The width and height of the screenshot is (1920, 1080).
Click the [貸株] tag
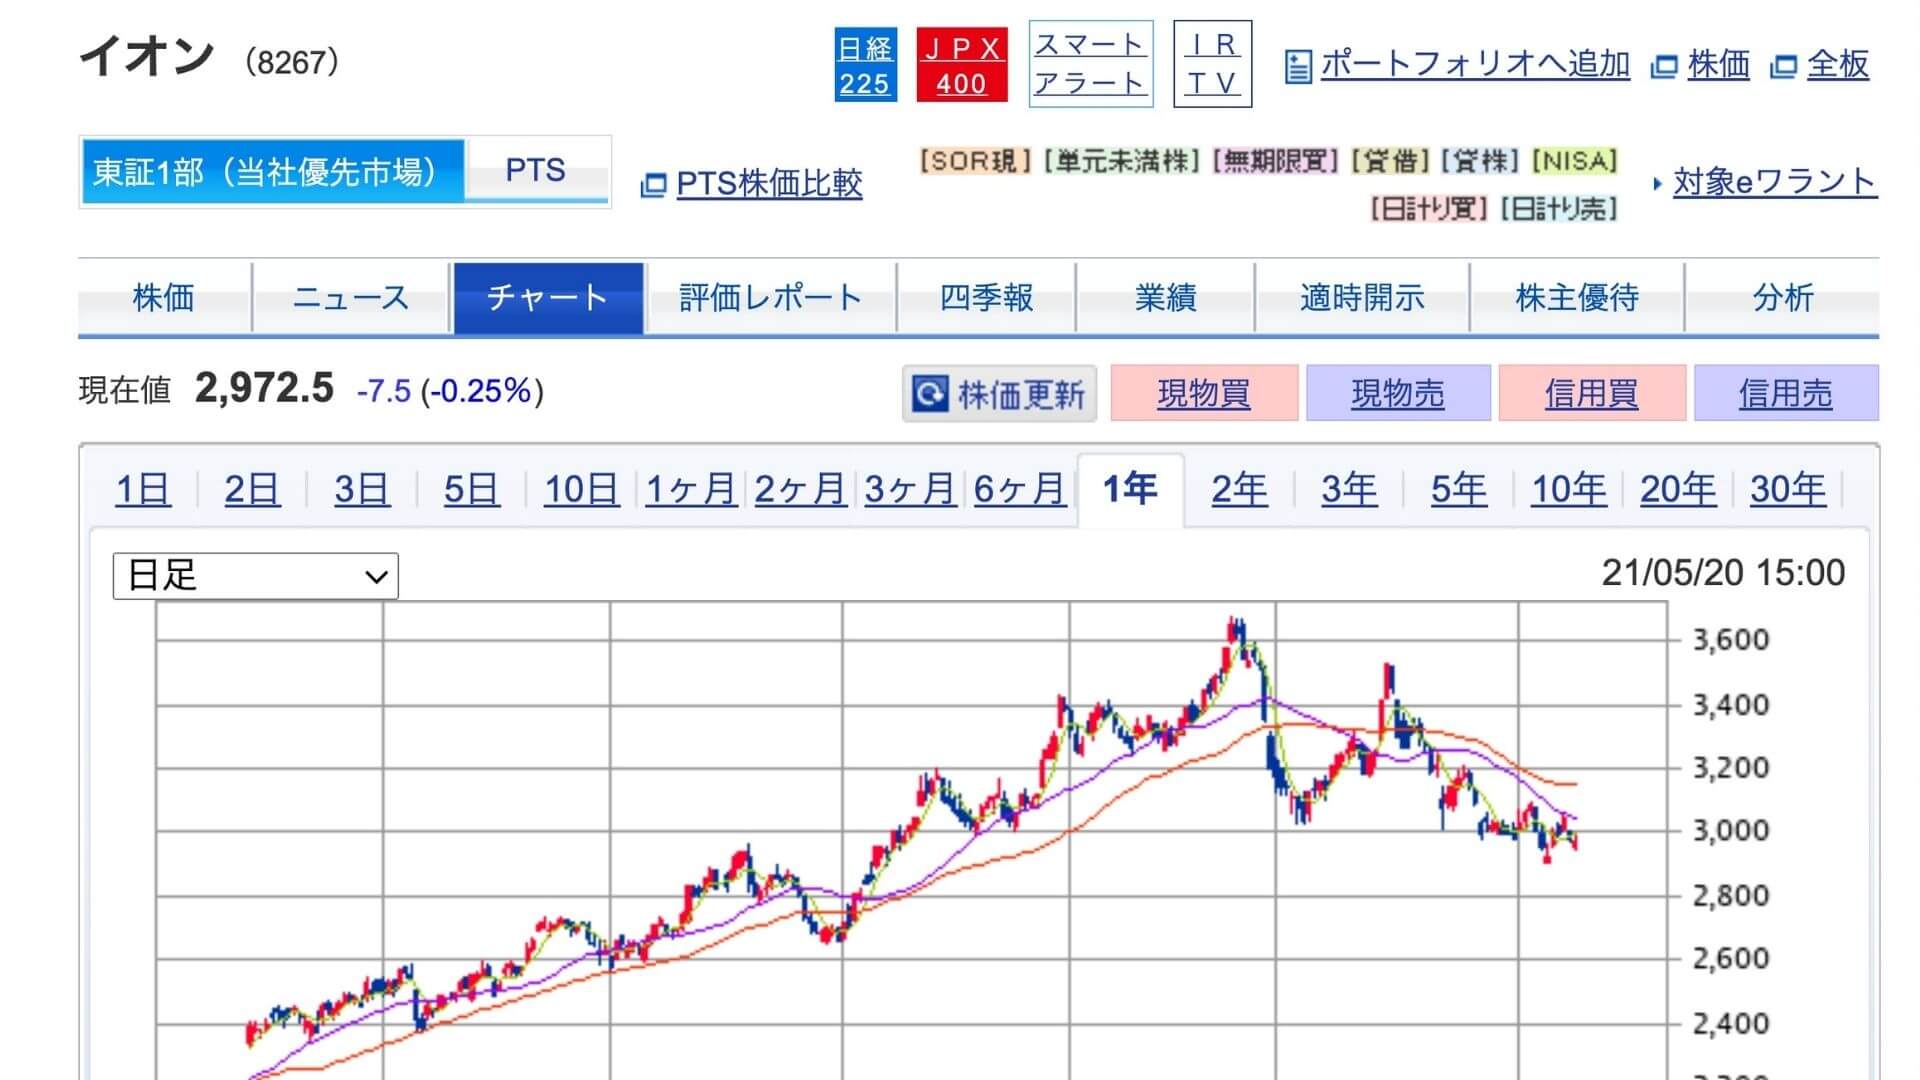(1481, 161)
